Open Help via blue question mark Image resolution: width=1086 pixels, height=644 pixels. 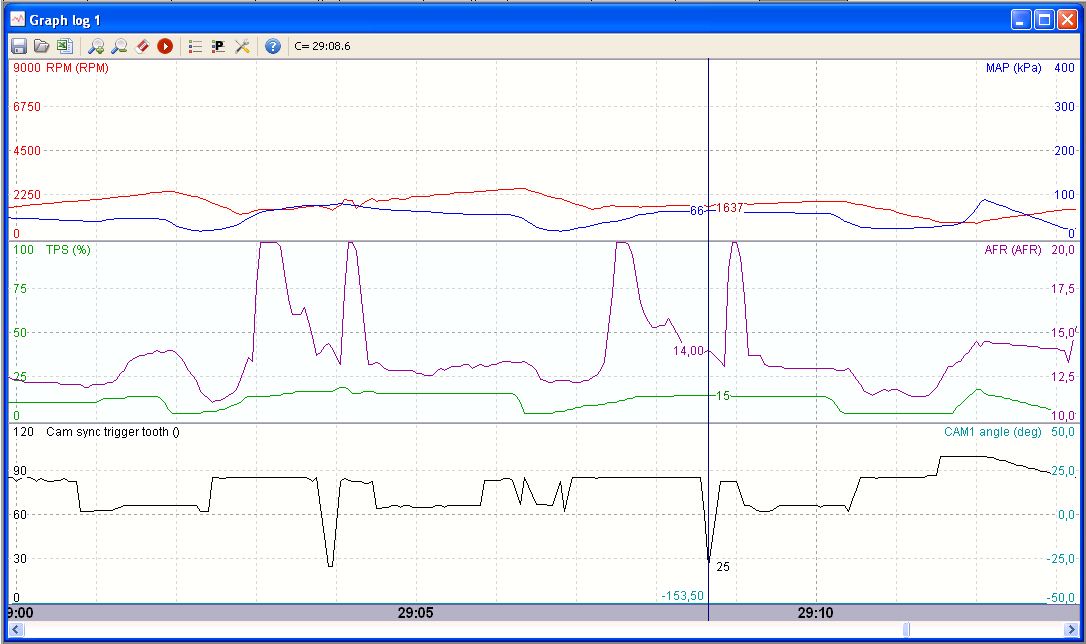click(x=272, y=46)
